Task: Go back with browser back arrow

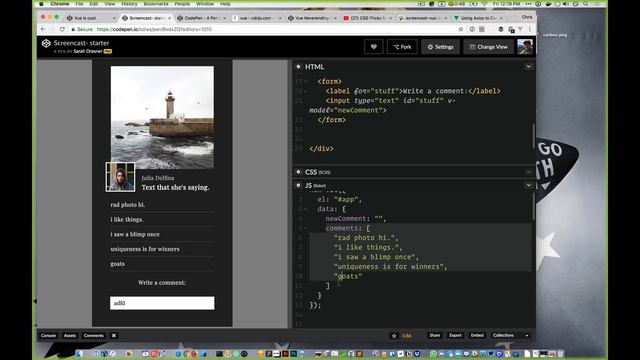Action: (43, 29)
